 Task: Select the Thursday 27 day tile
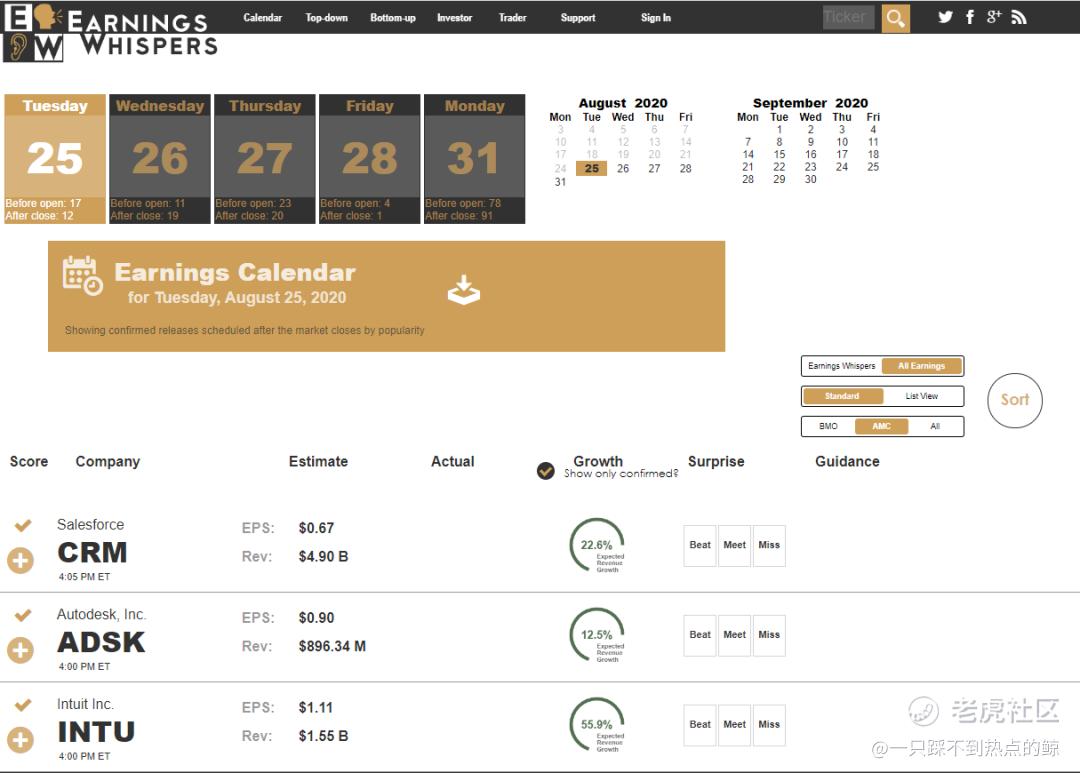point(264,158)
